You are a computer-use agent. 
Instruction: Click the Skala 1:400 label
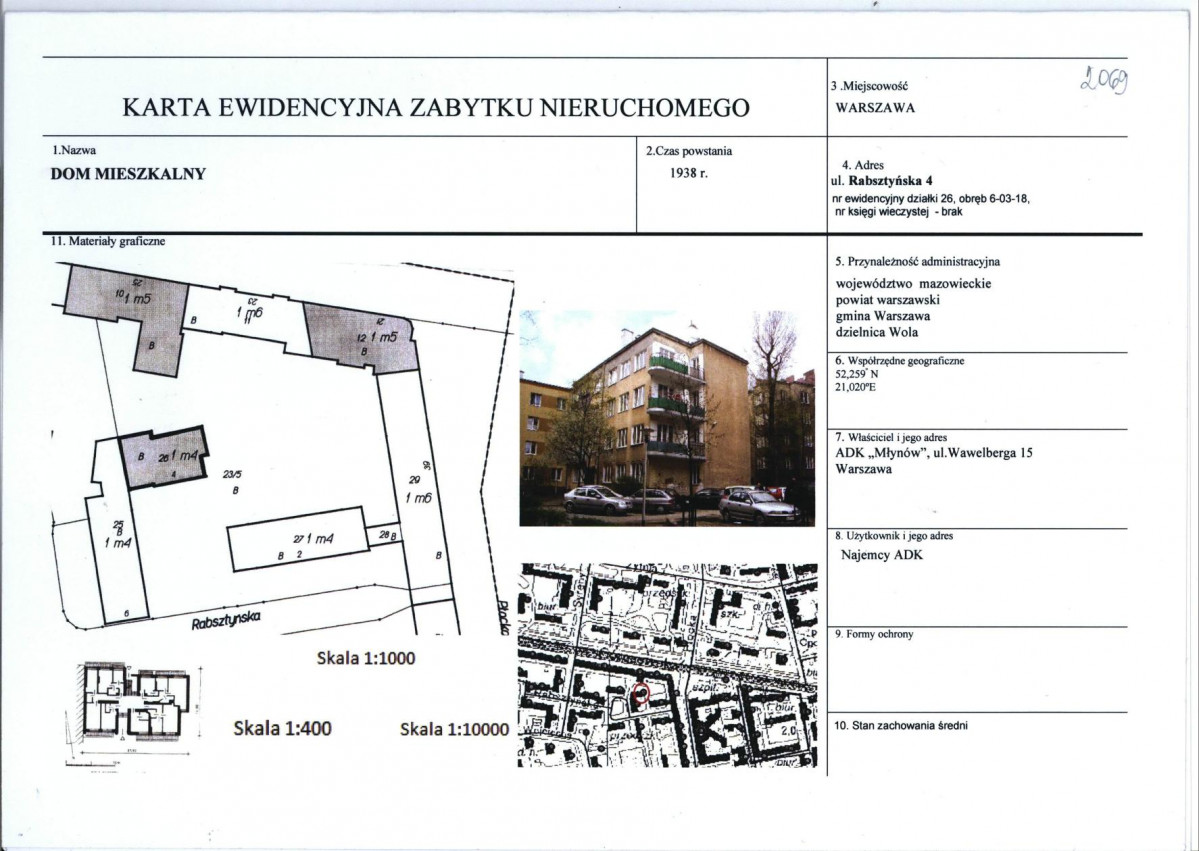point(283,728)
